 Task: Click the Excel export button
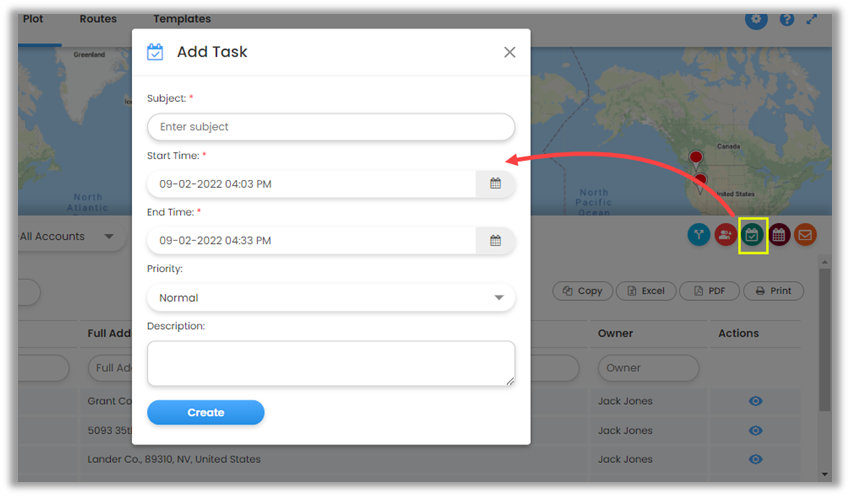coord(645,291)
